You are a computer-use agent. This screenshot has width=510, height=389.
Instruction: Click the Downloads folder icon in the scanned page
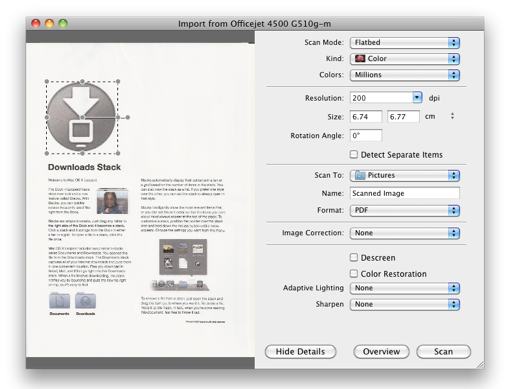click(x=86, y=301)
